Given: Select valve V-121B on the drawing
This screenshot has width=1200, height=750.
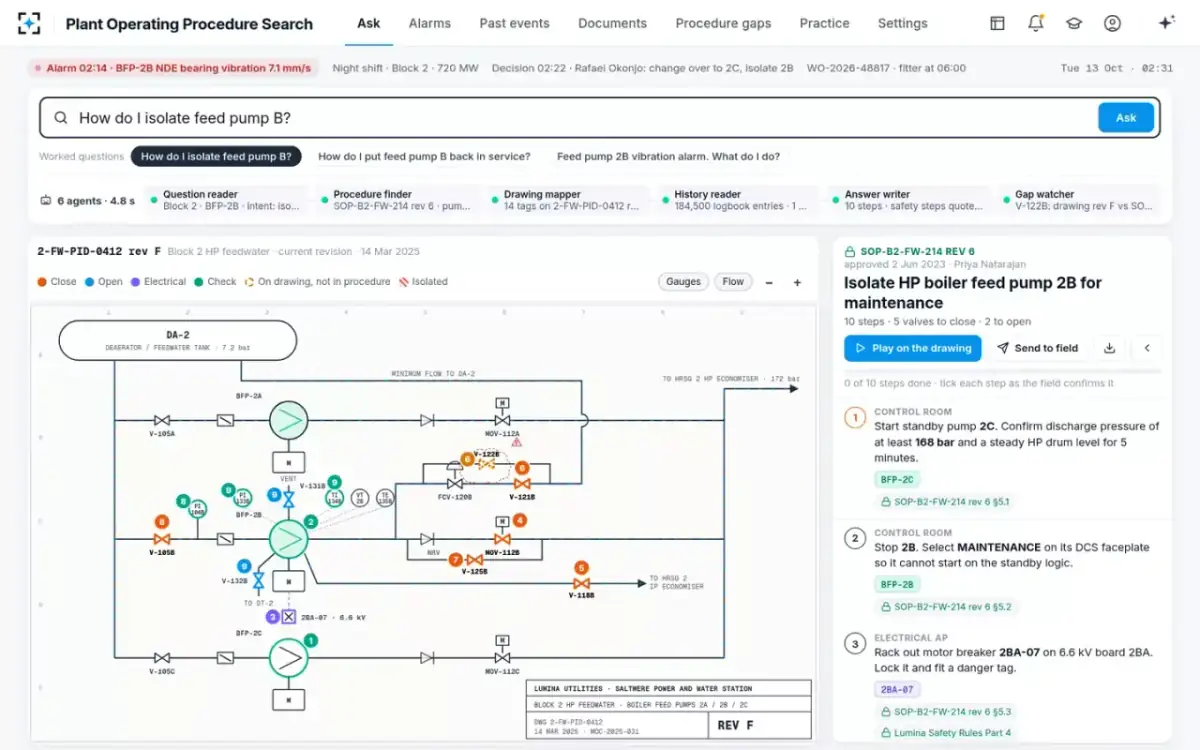Looking at the screenshot, I should click(521, 484).
